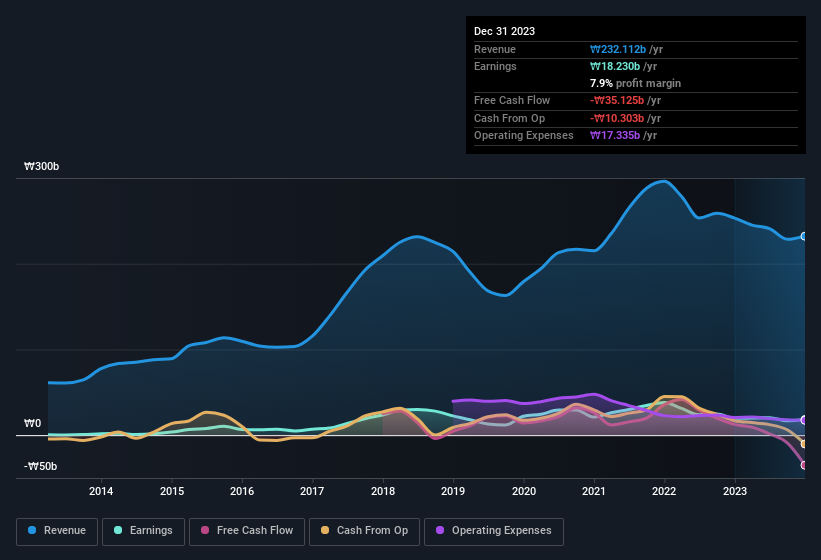Click the Dec 31 2023 tooltip header
Image resolution: width=821 pixels, height=560 pixels.
click(504, 31)
